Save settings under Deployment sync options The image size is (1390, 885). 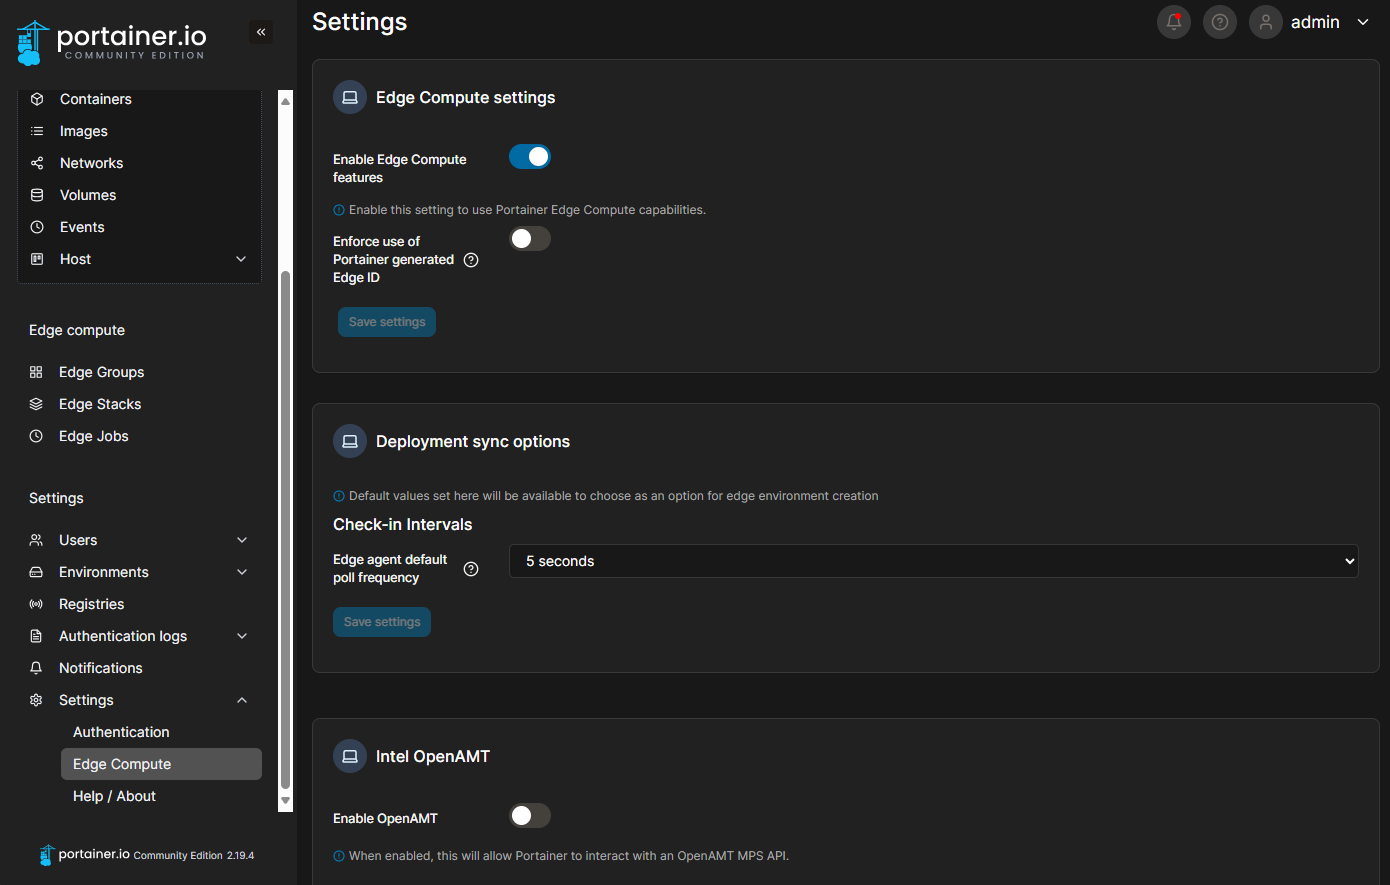coord(382,622)
